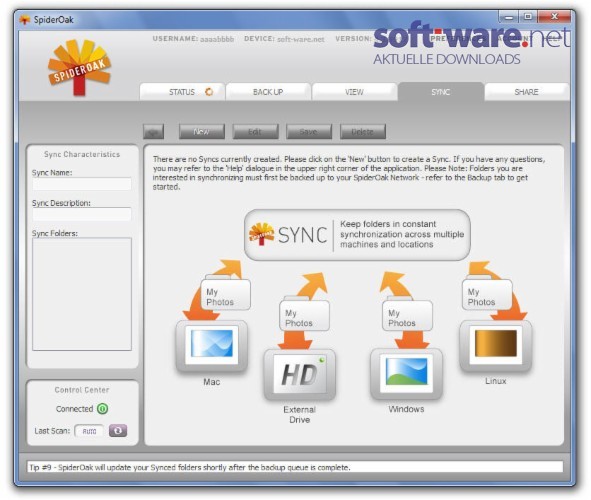Go to the SHARE tab

[x=527, y=92]
